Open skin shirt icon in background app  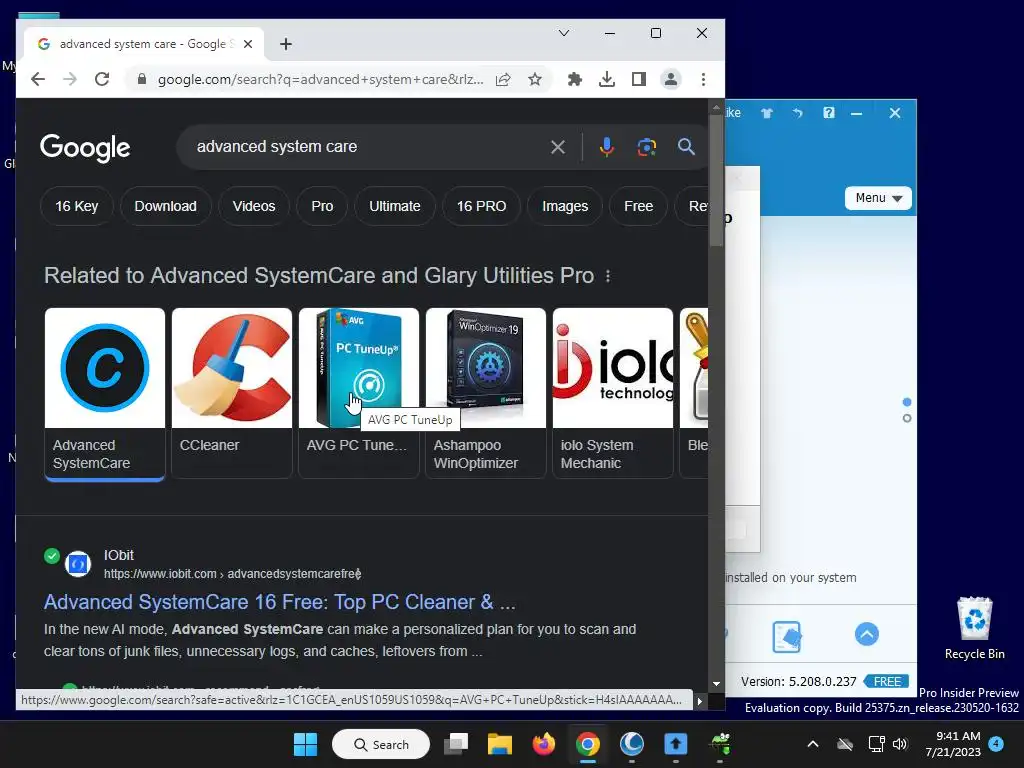(x=767, y=113)
